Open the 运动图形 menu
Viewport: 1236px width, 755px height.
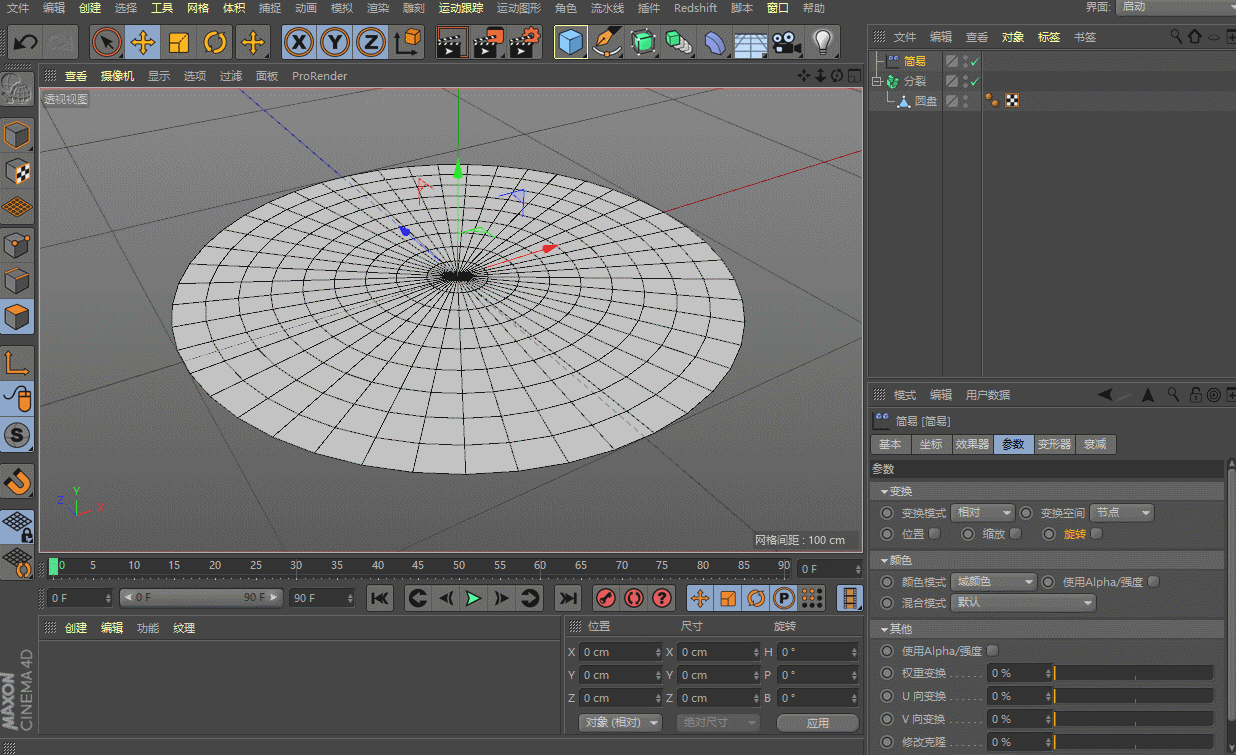tap(518, 8)
